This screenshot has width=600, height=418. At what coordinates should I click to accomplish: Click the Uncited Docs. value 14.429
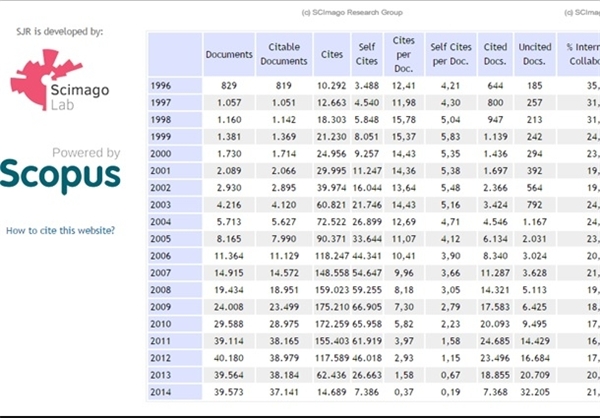535,341
